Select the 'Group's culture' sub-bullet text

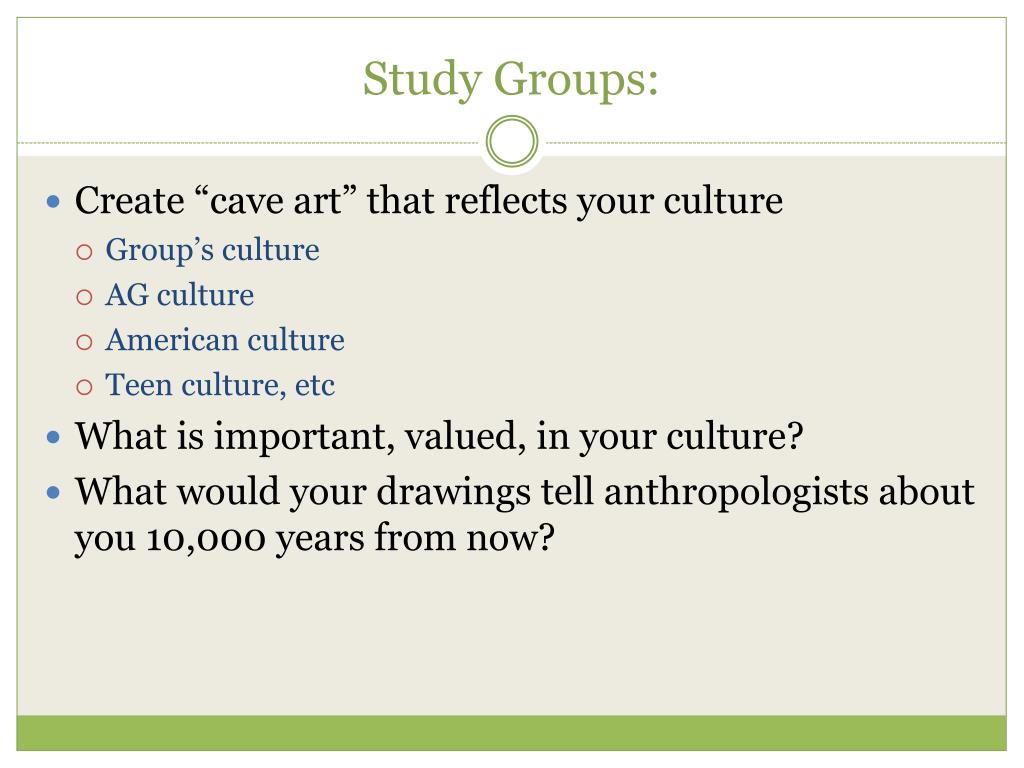click(212, 250)
